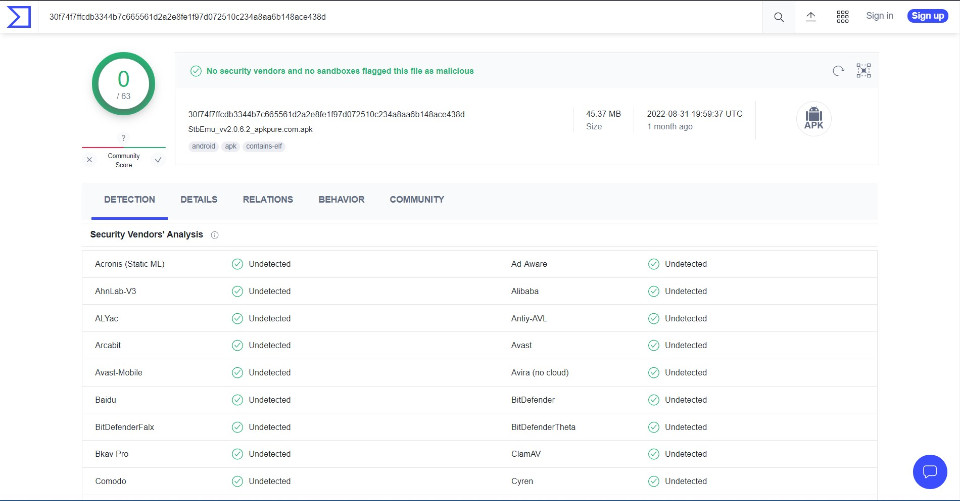The width and height of the screenshot is (960, 501).
Task: Click Undetected check icon for Avast
Action: click(x=654, y=345)
